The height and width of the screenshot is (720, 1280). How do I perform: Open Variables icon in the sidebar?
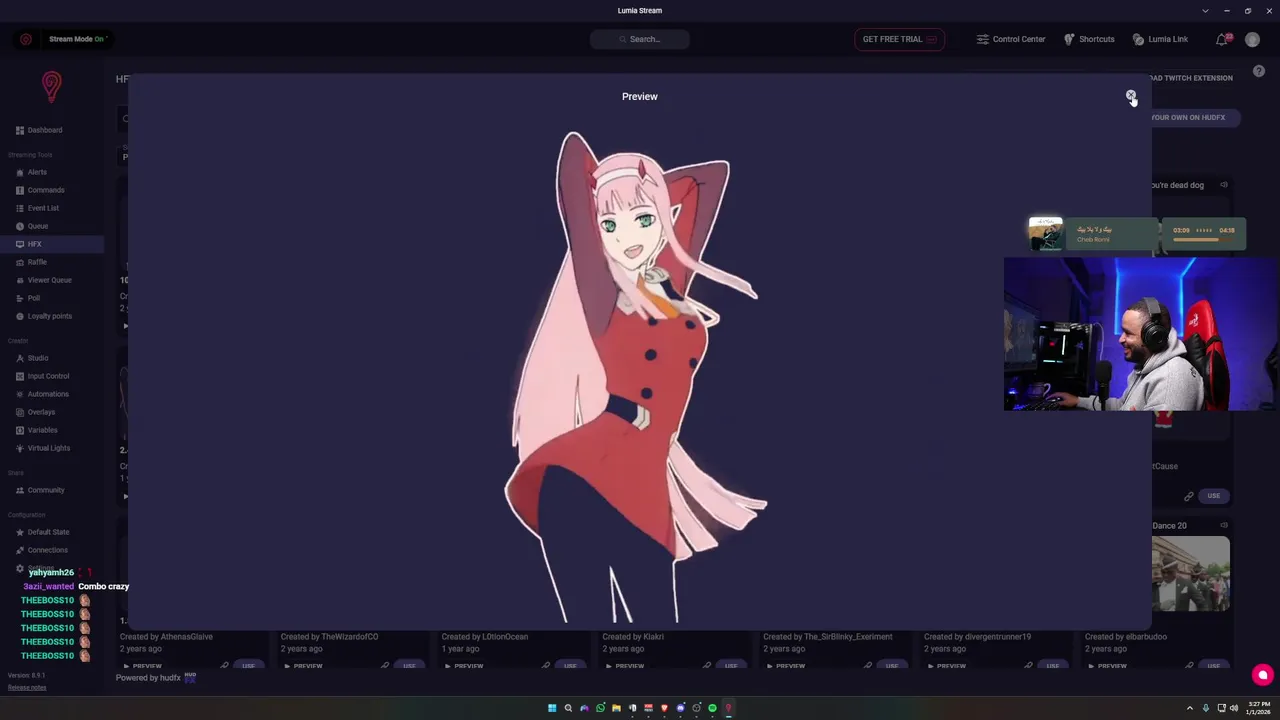(x=20, y=430)
